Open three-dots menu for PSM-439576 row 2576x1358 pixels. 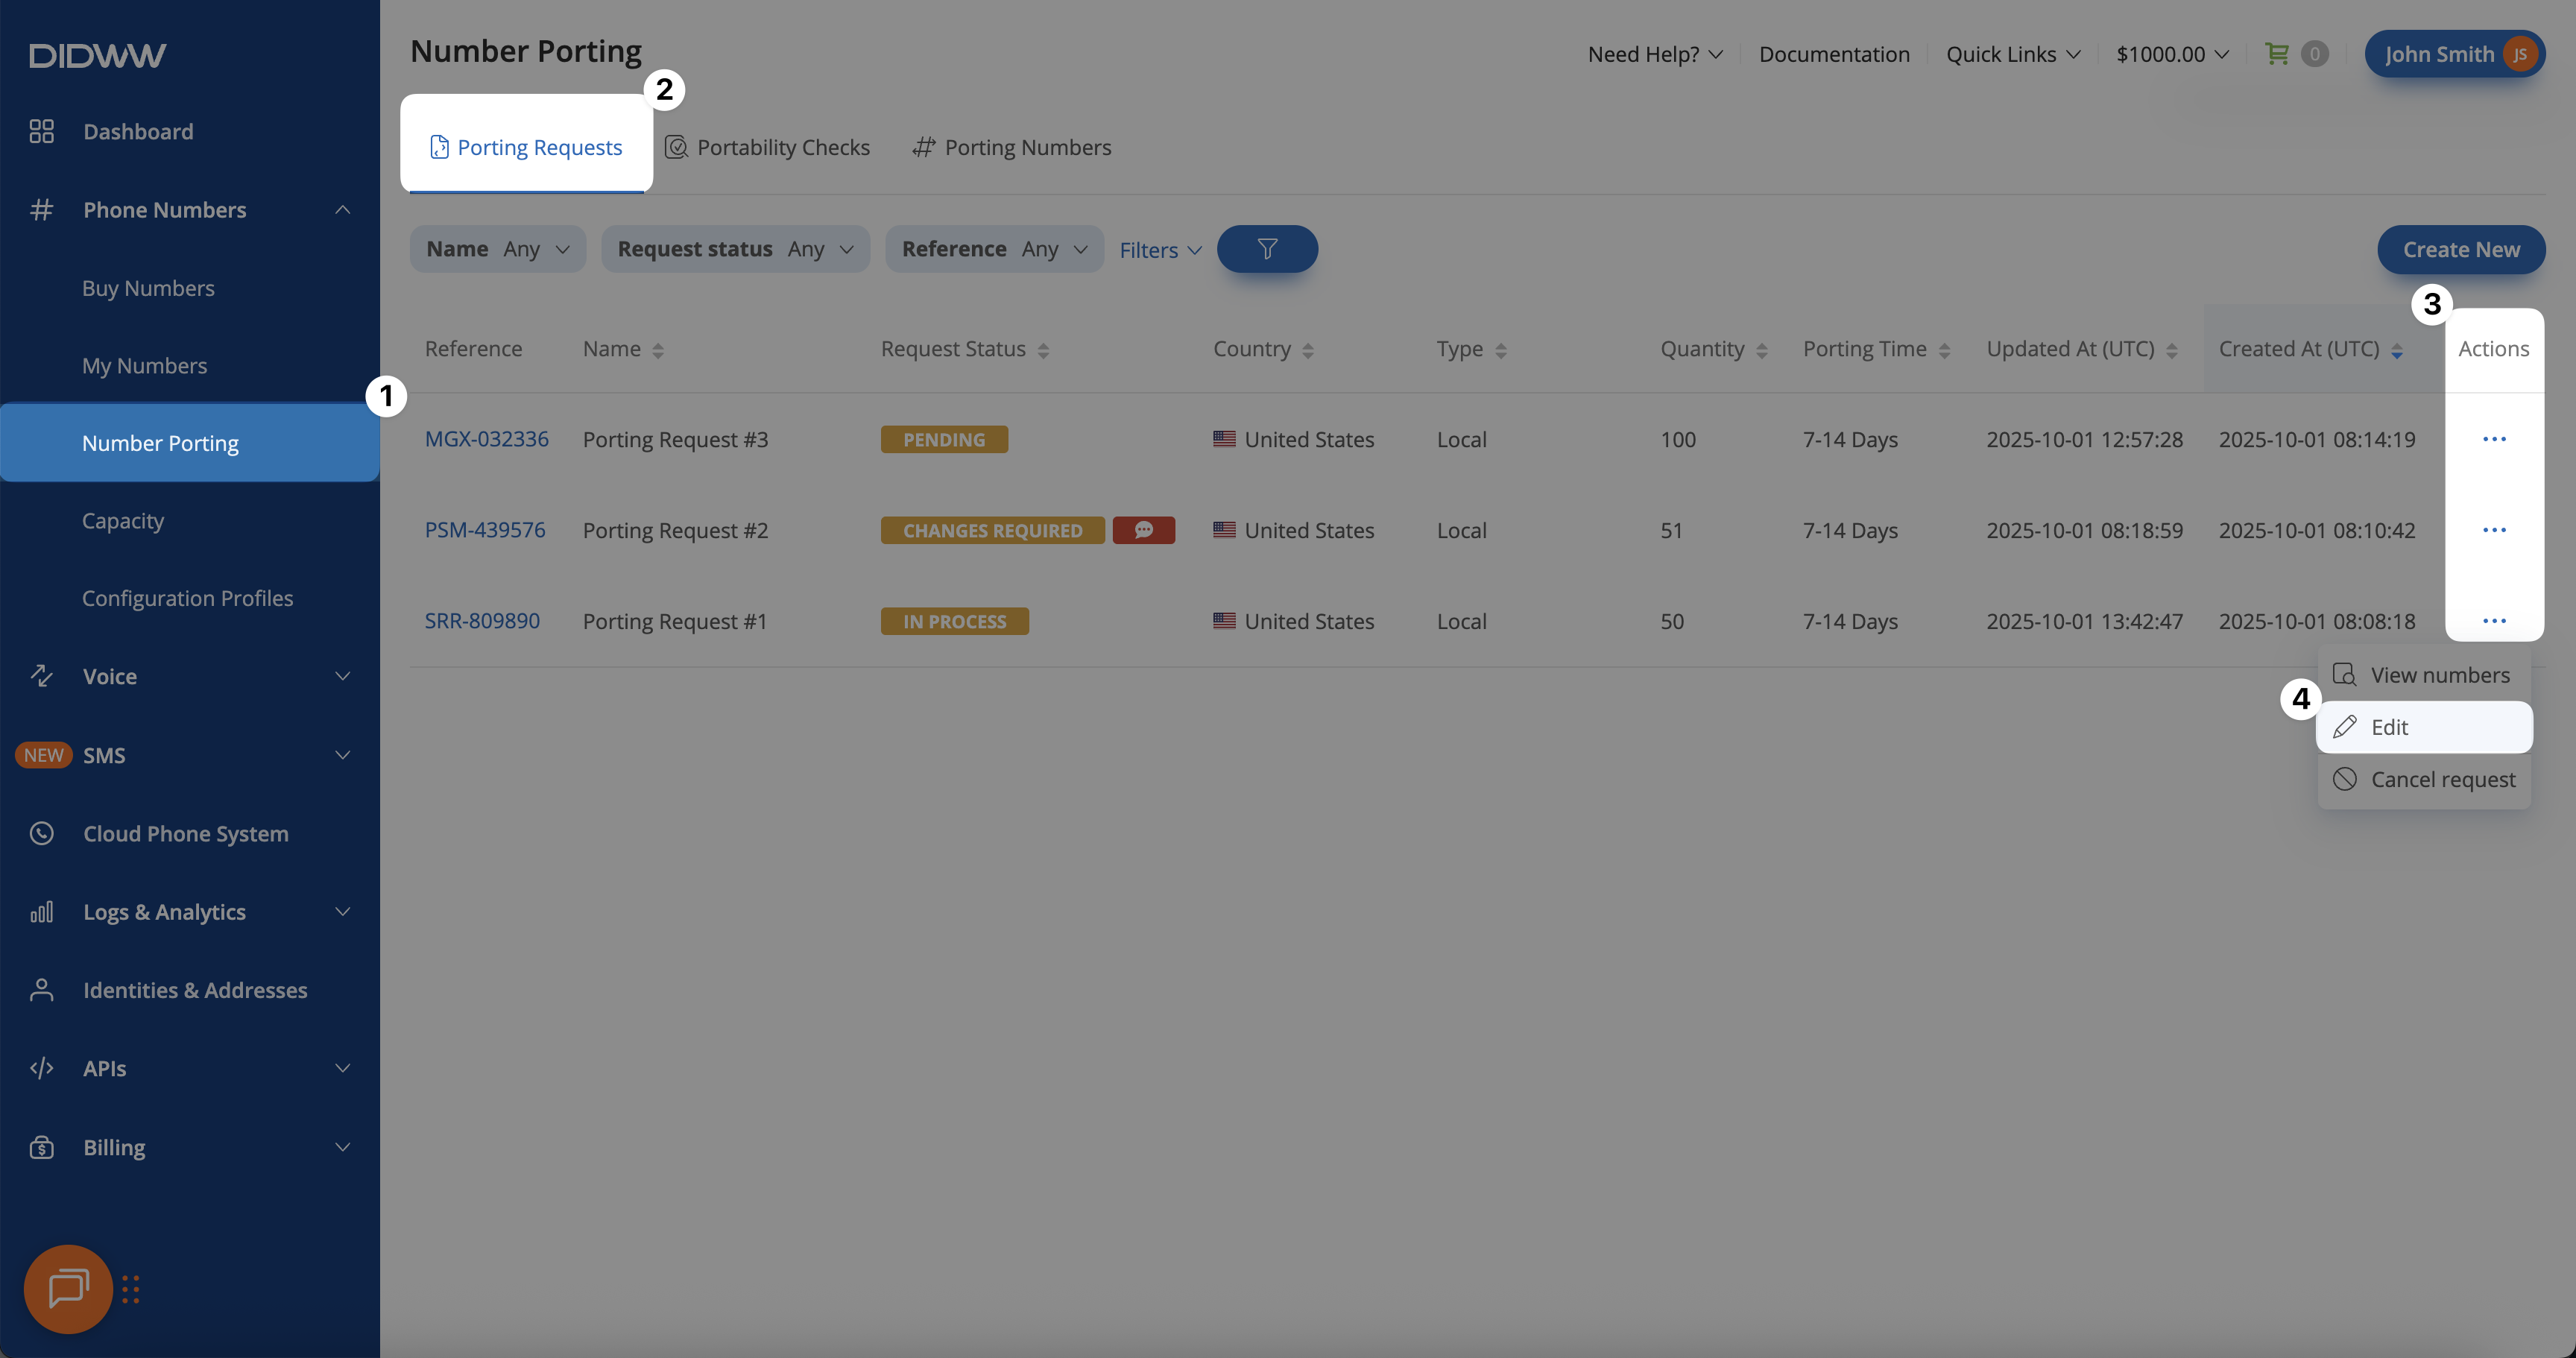(x=2494, y=530)
